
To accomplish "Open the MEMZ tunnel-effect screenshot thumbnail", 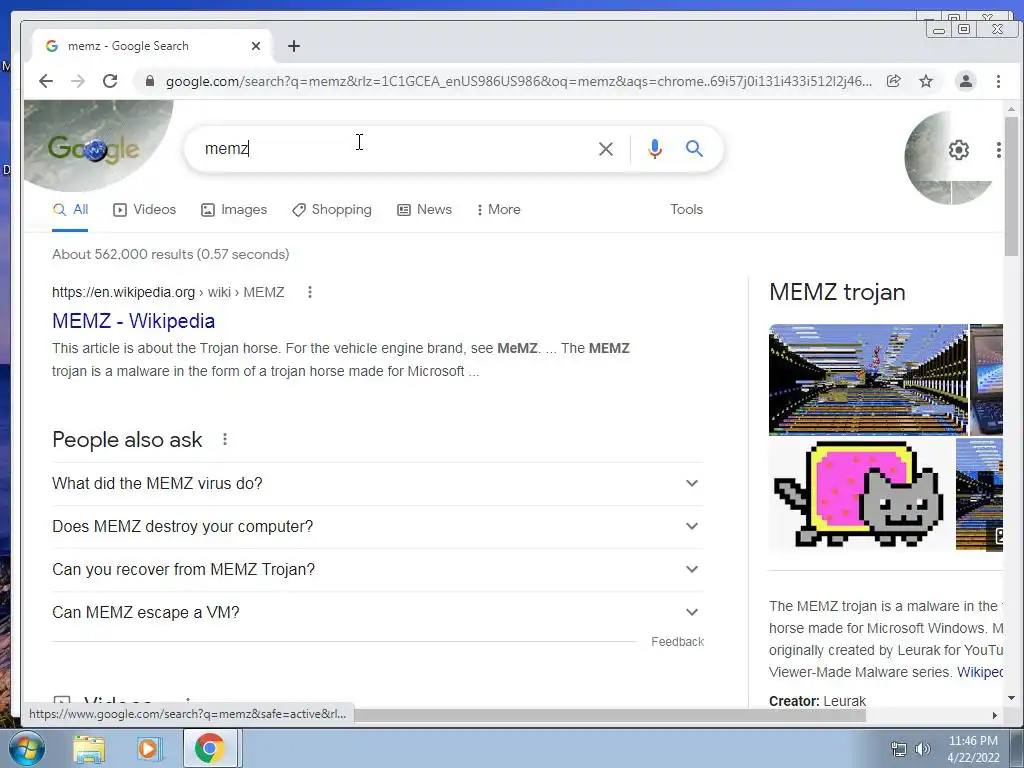I will click(x=868, y=379).
